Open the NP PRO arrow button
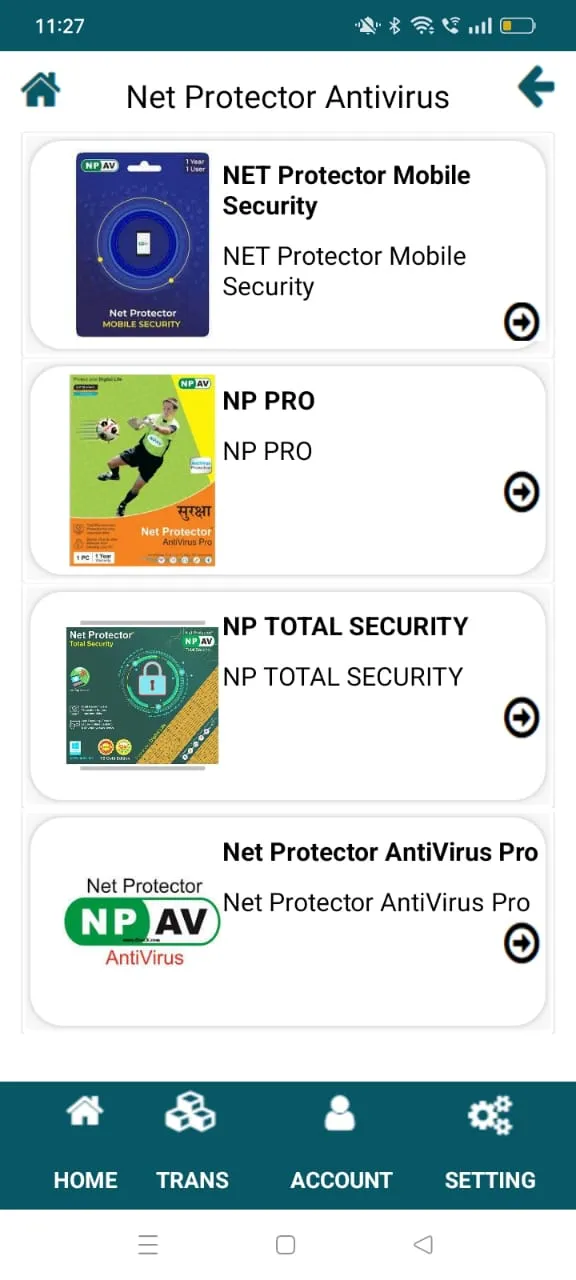576x1280 pixels. click(521, 492)
